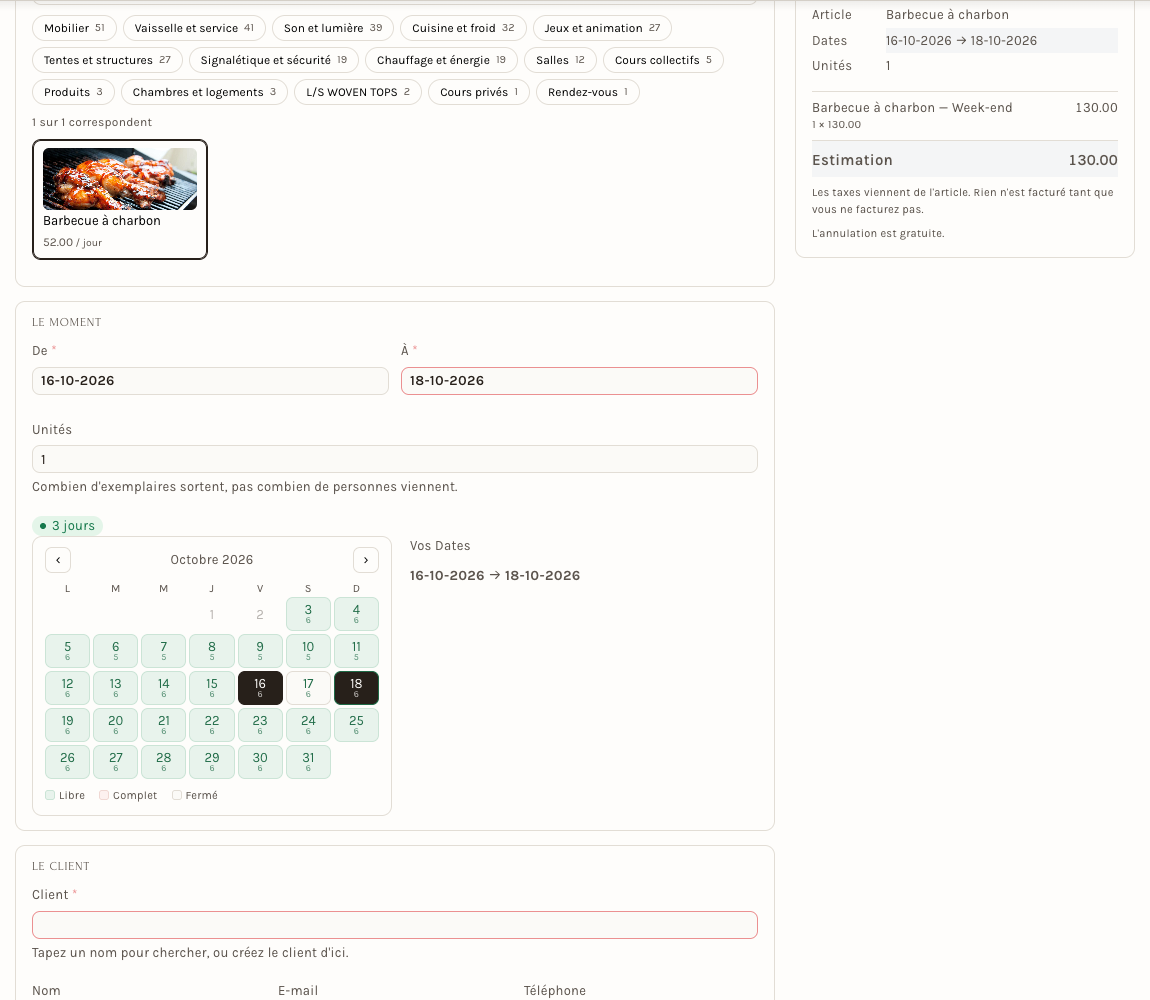Viewport: 1150px width, 1000px height.
Task: Filter by Cours privés
Action: (x=479, y=92)
